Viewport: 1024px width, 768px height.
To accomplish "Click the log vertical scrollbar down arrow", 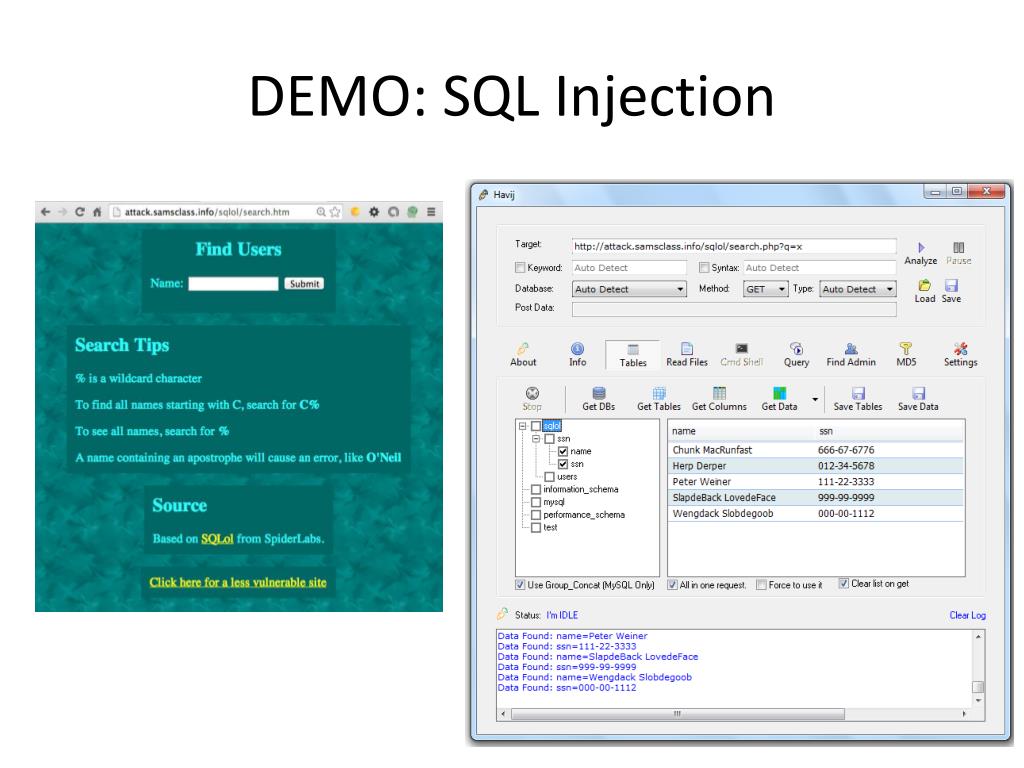I will (x=978, y=700).
